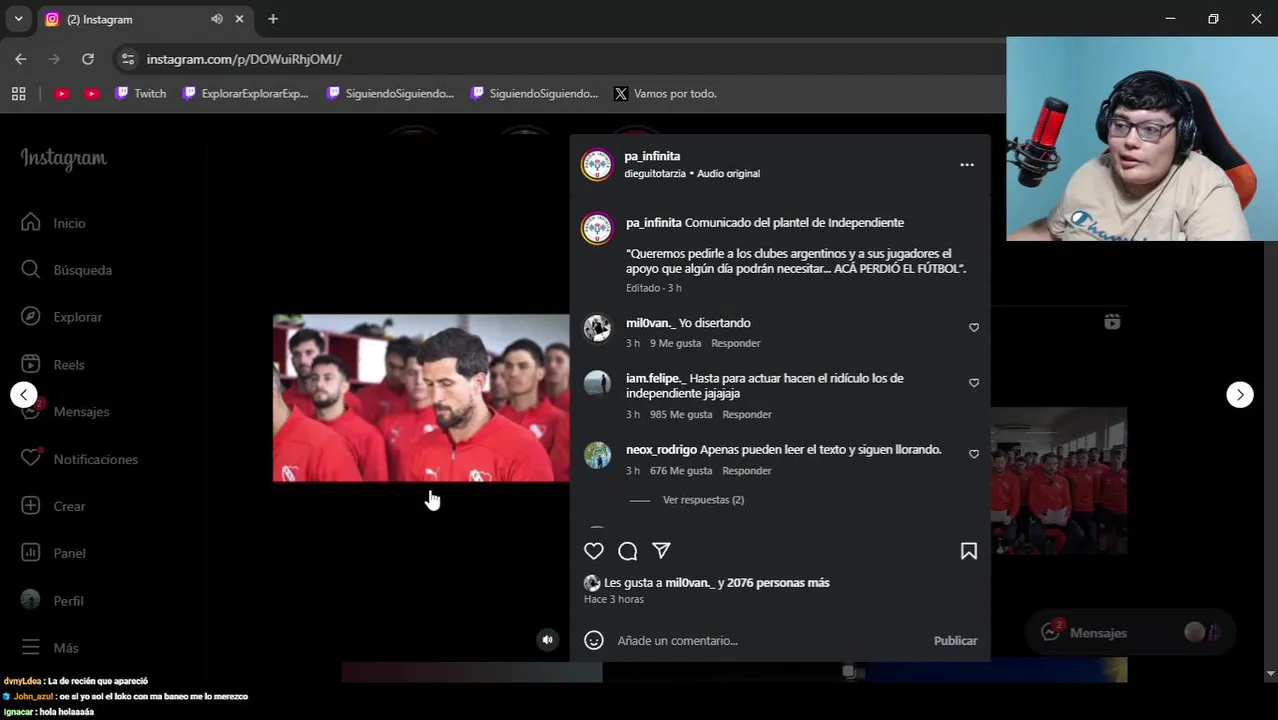Open Notificaciones heart item
The height and width of the screenshot is (720, 1278).
point(79,459)
